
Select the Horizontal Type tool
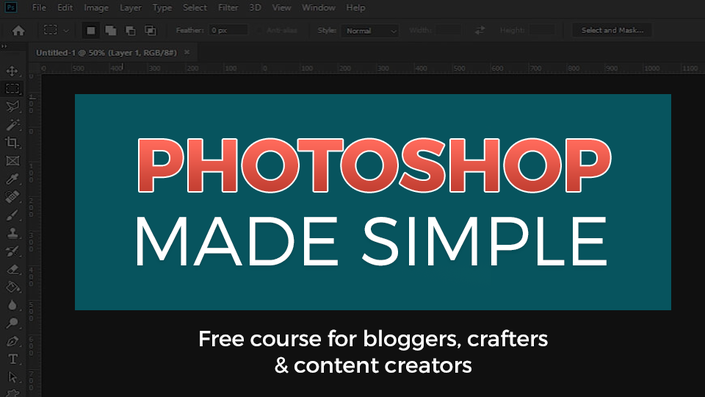pos(12,359)
